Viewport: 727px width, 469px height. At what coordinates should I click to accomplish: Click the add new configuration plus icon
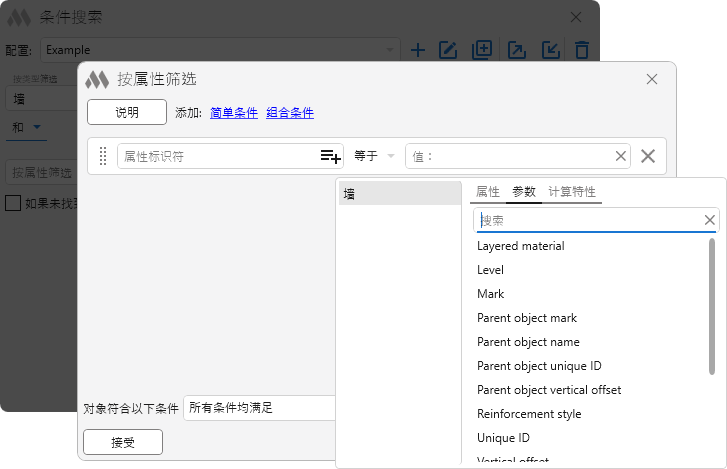tap(418, 50)
